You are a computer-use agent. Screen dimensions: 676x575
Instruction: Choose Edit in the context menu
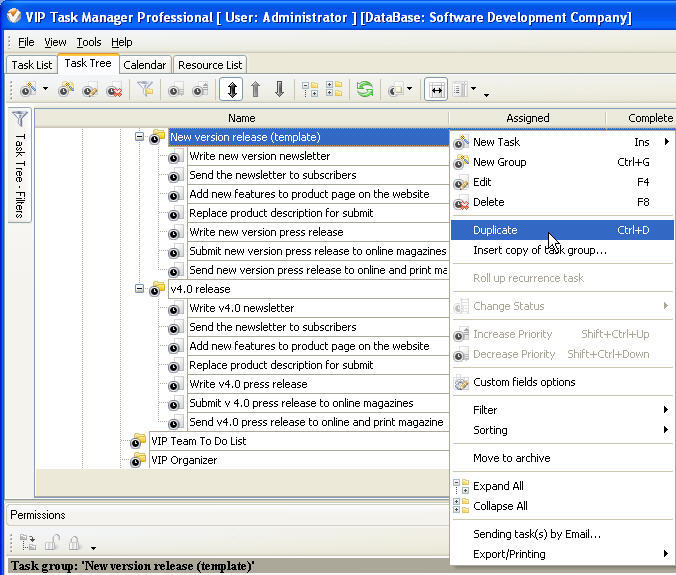coord(562,182)
